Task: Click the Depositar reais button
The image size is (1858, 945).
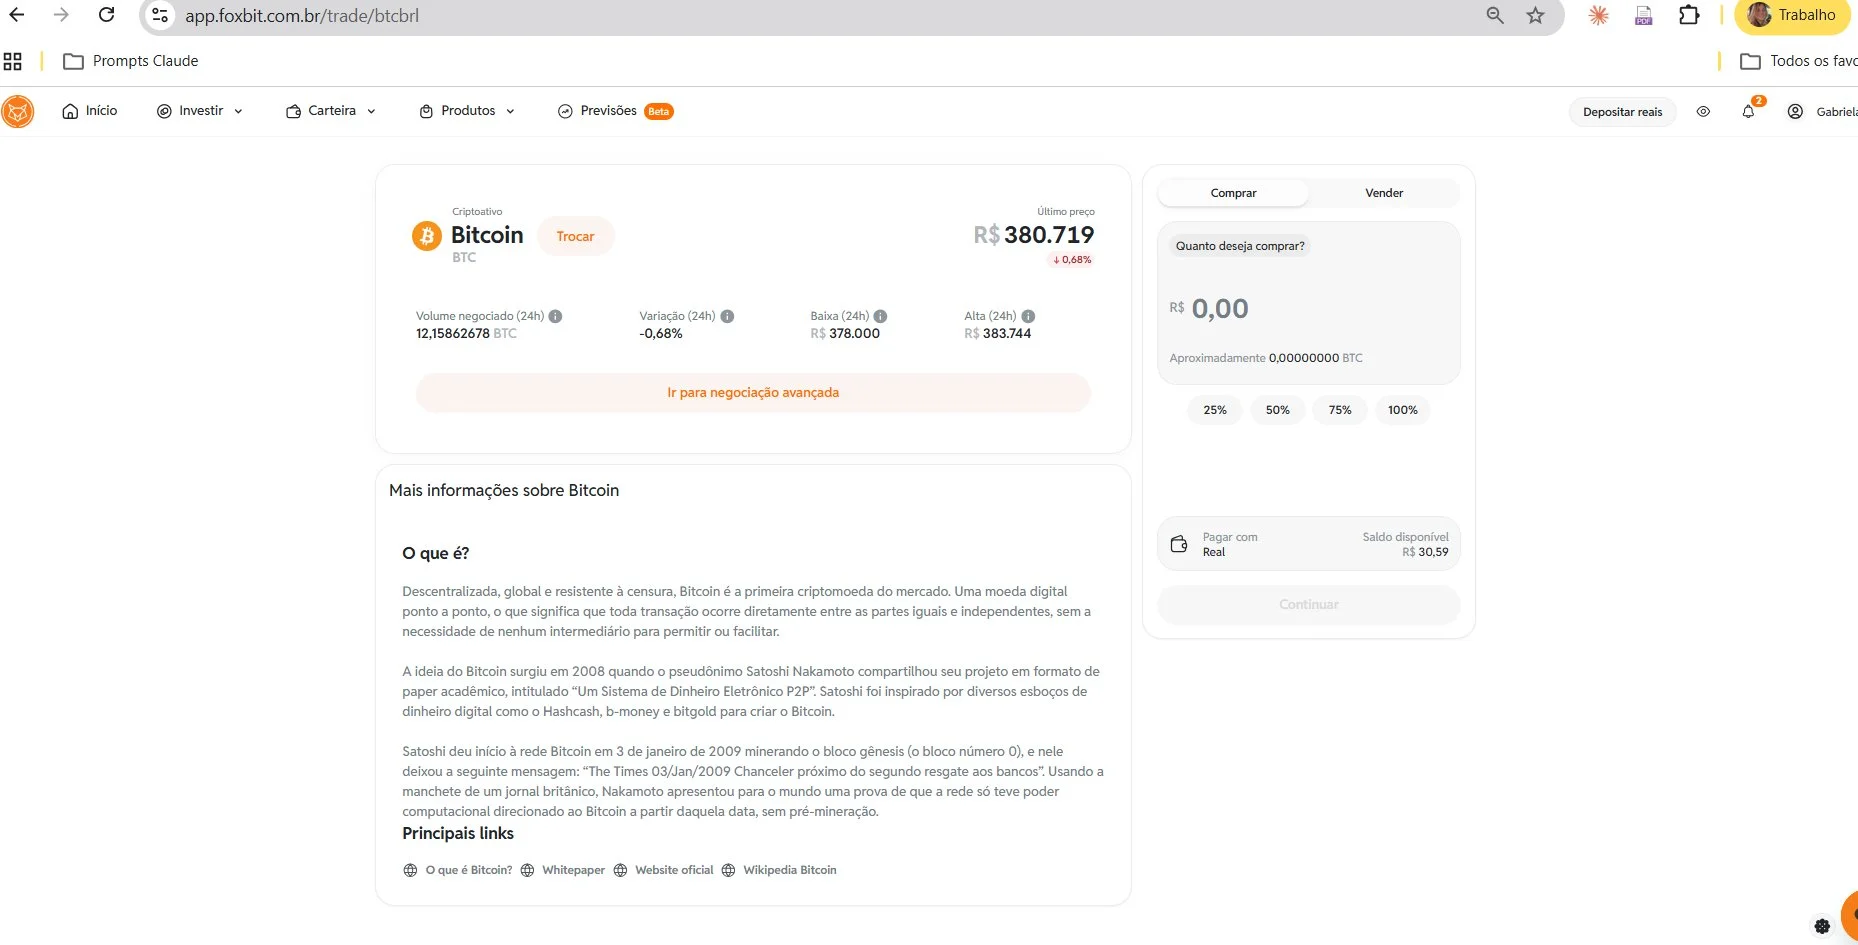Action: click(1622, 112)
